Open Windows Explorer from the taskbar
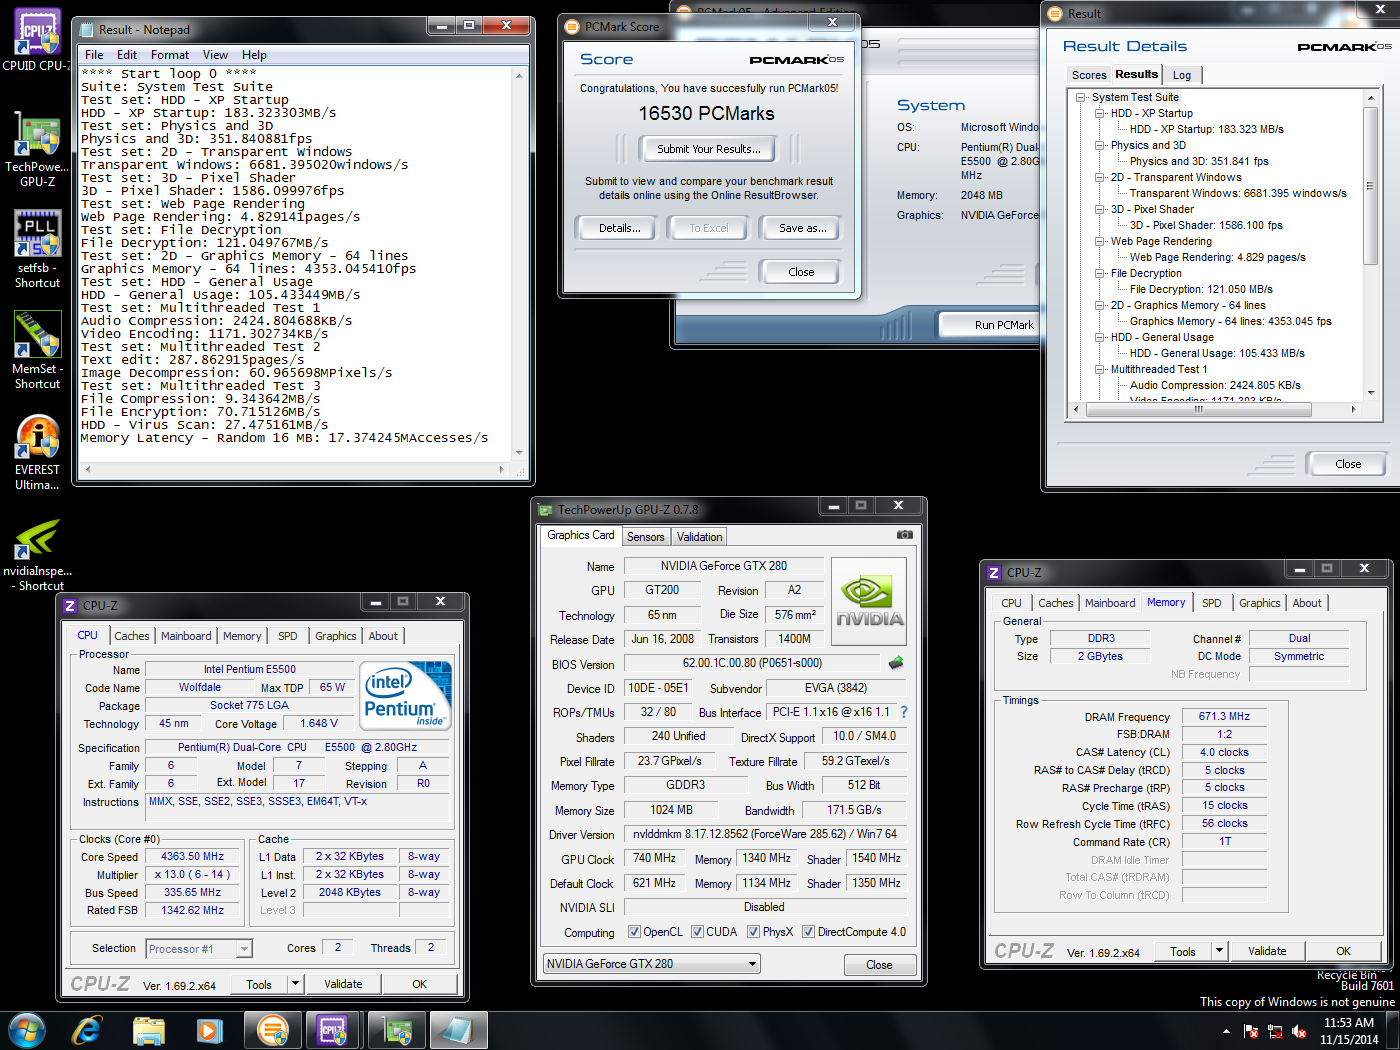The image size is (1400, 1050). [x=149, y=1029]
